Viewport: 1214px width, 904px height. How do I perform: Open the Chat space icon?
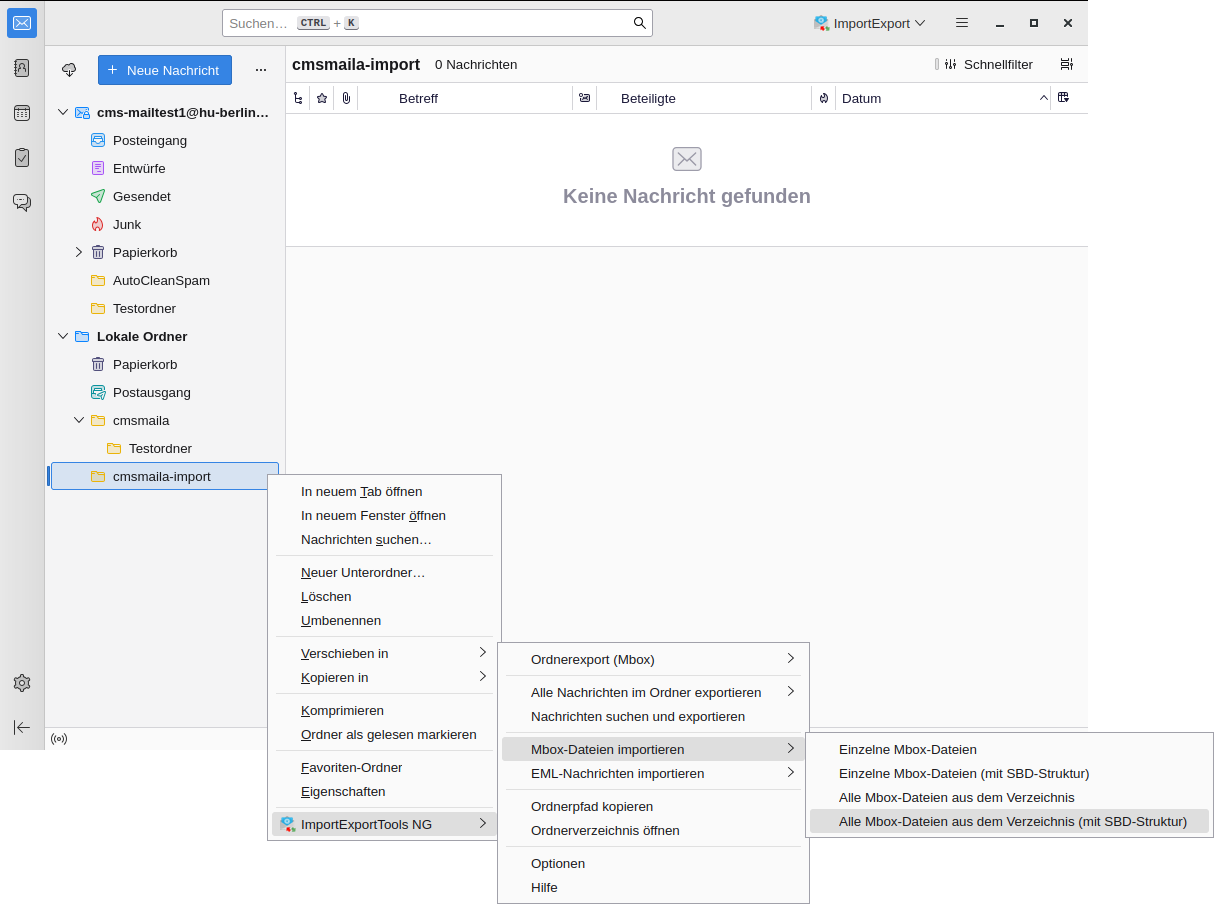pyautogui.click(x=22, y=202)
